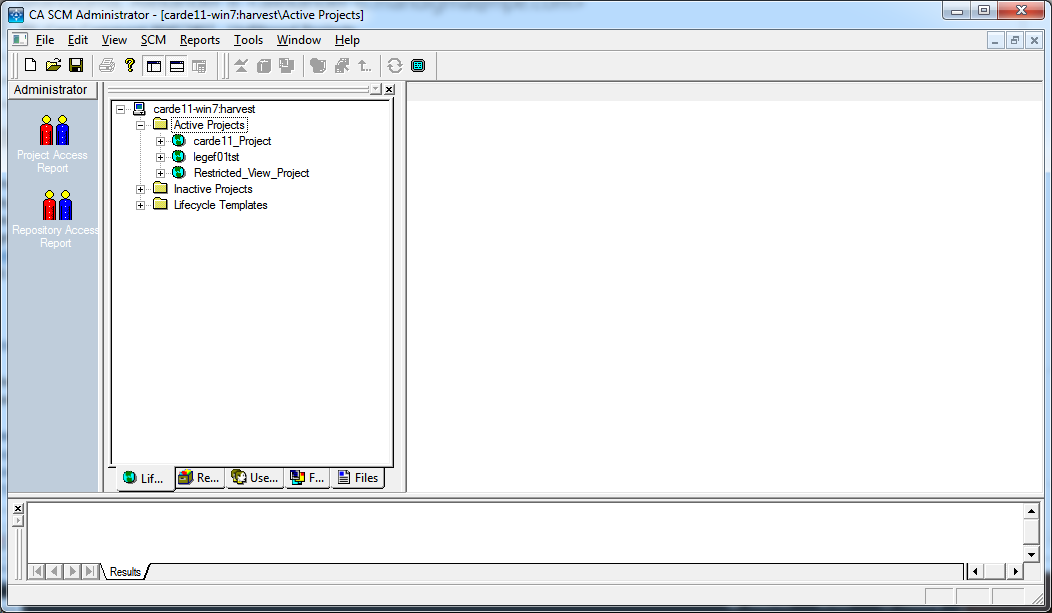Open the View menu
This screenshot has width=1052, height=613.
tap(114, 40)
